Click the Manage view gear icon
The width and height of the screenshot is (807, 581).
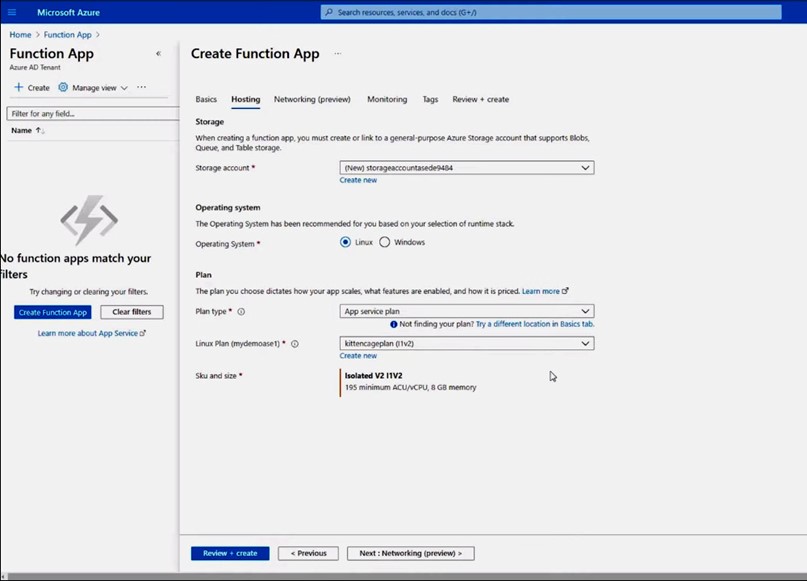pos(63,87)
